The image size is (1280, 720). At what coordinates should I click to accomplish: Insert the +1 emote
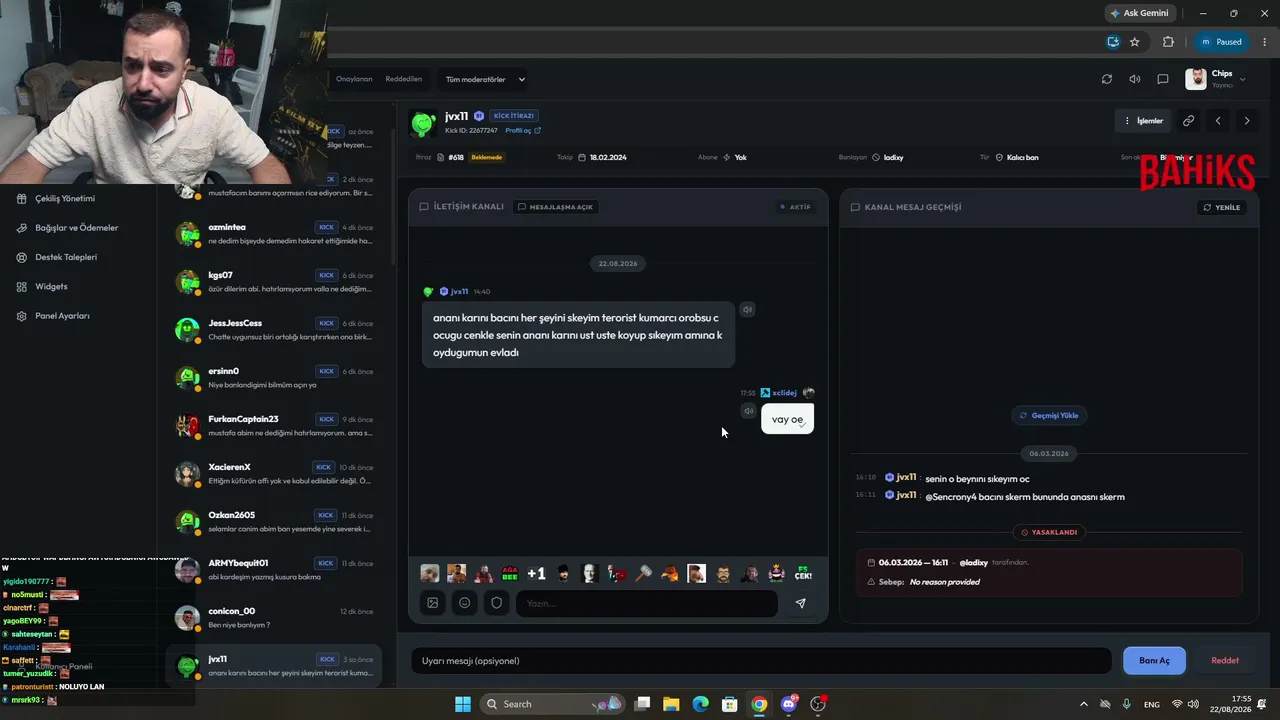[537, 574]
